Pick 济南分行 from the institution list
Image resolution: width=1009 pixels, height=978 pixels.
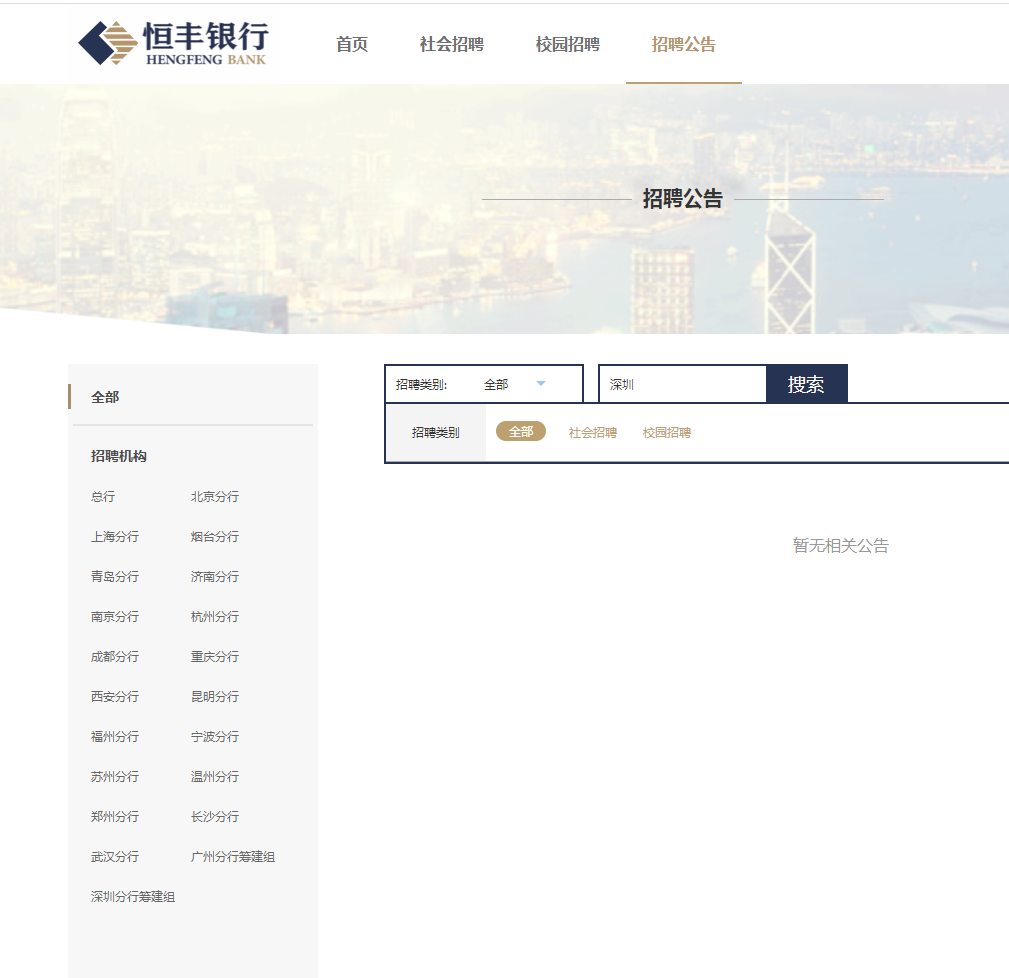215,577
